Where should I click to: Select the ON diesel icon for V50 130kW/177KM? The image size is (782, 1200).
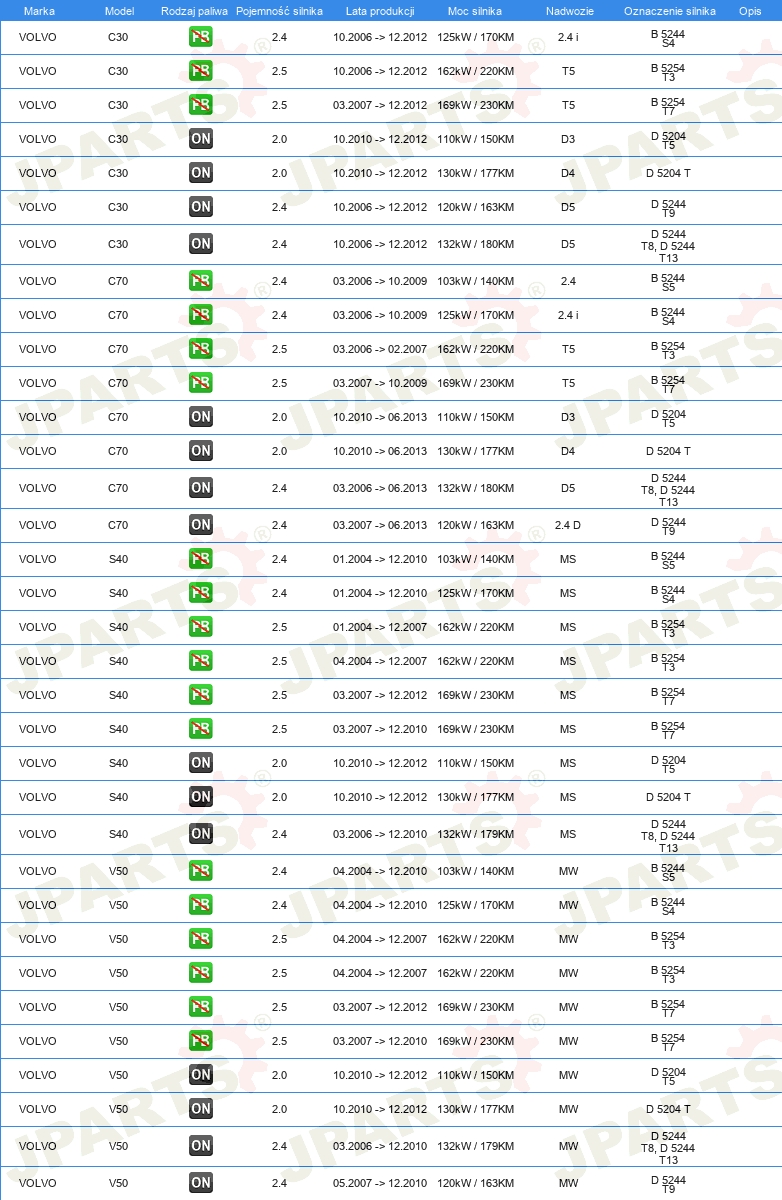pyautogui.click(x=201, y=1110)
